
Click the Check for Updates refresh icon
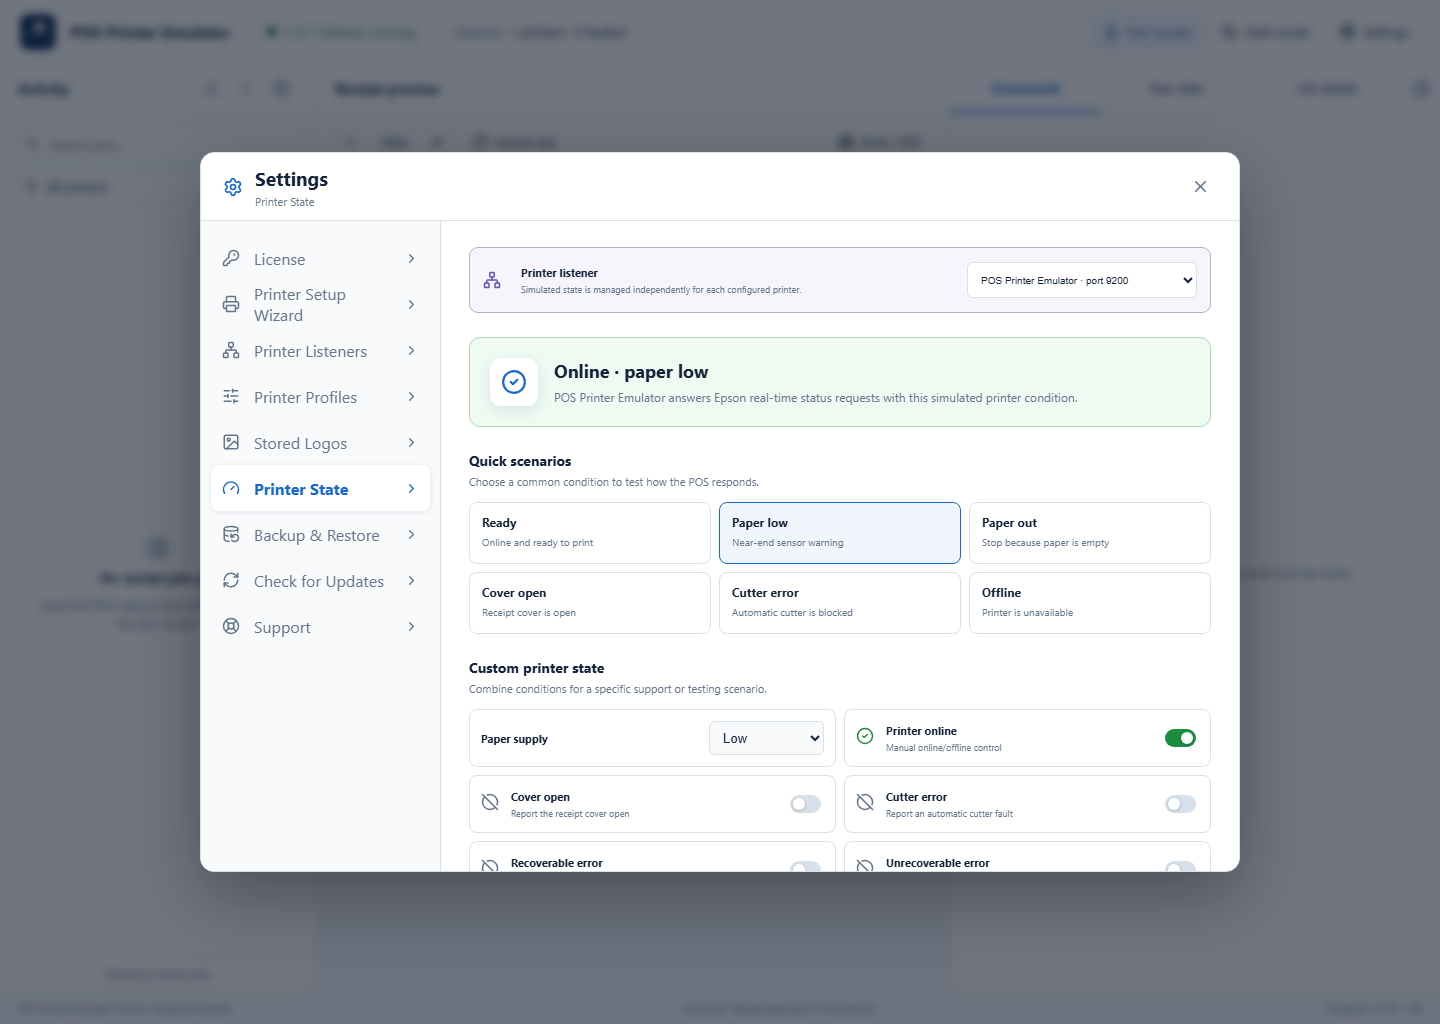231,580
